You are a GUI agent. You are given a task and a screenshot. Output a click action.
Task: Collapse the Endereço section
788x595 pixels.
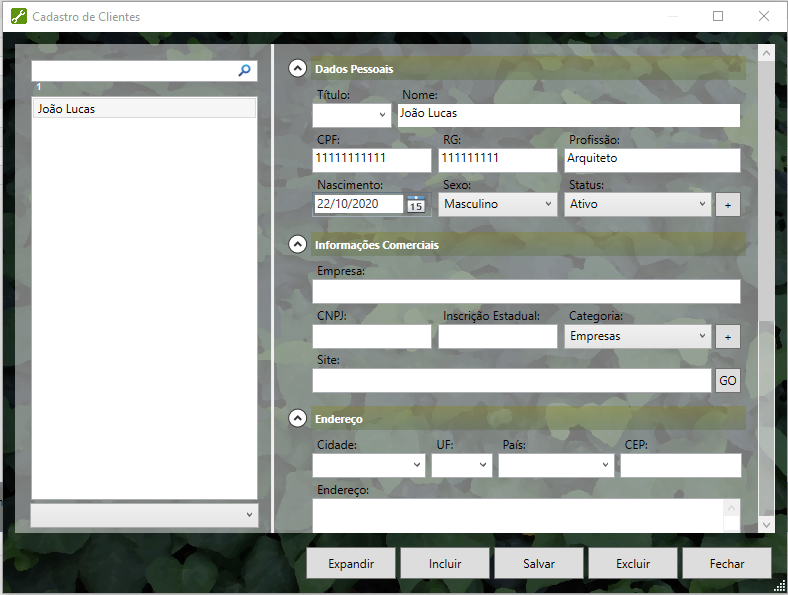[x=297, y=419]
